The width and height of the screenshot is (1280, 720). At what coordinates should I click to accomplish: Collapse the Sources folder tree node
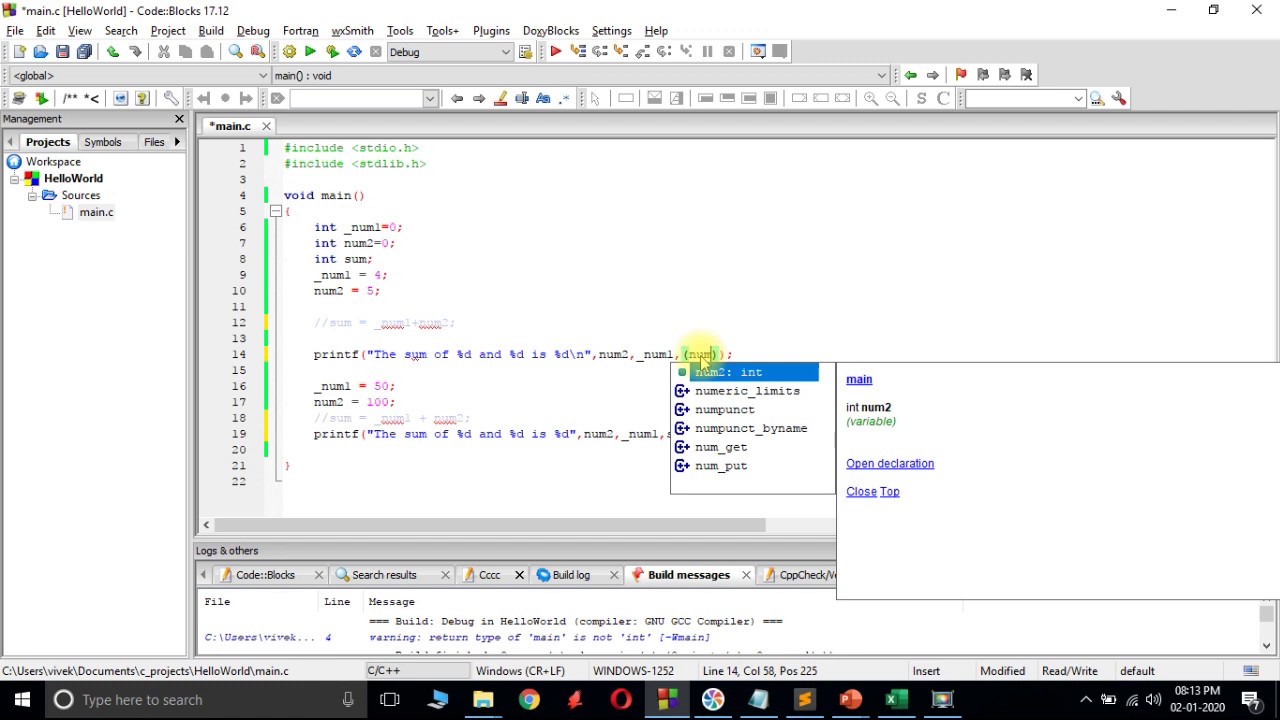(32, 196)
